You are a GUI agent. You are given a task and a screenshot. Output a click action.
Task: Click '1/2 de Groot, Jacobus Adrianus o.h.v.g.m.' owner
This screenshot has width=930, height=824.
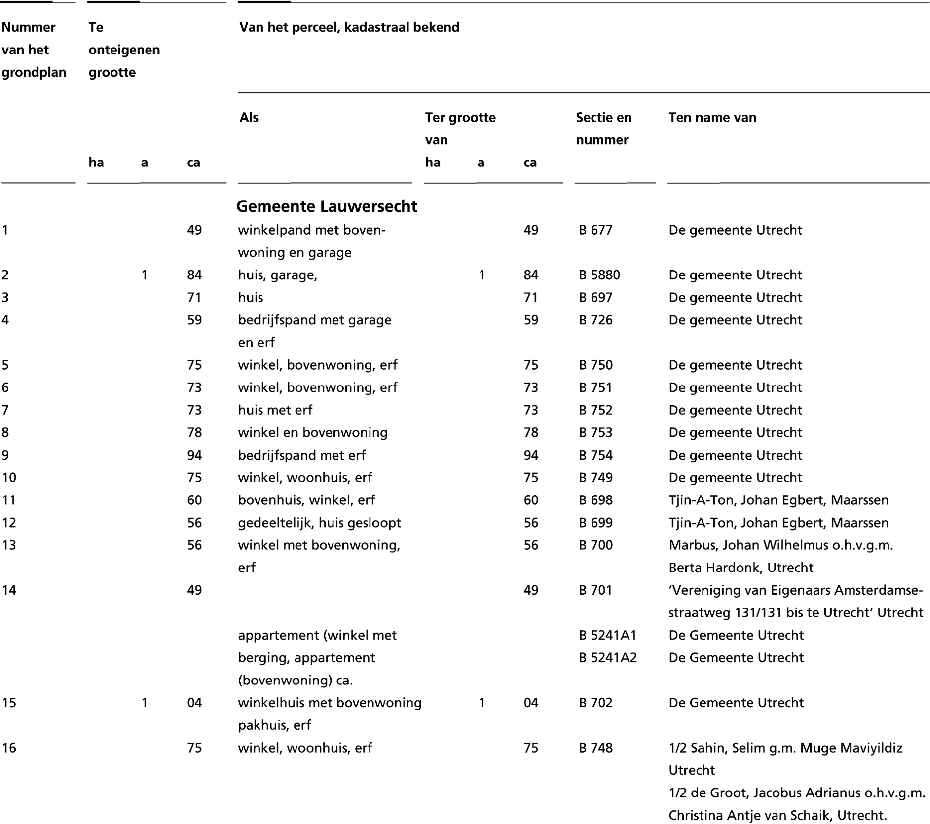[x=797, y=794]
